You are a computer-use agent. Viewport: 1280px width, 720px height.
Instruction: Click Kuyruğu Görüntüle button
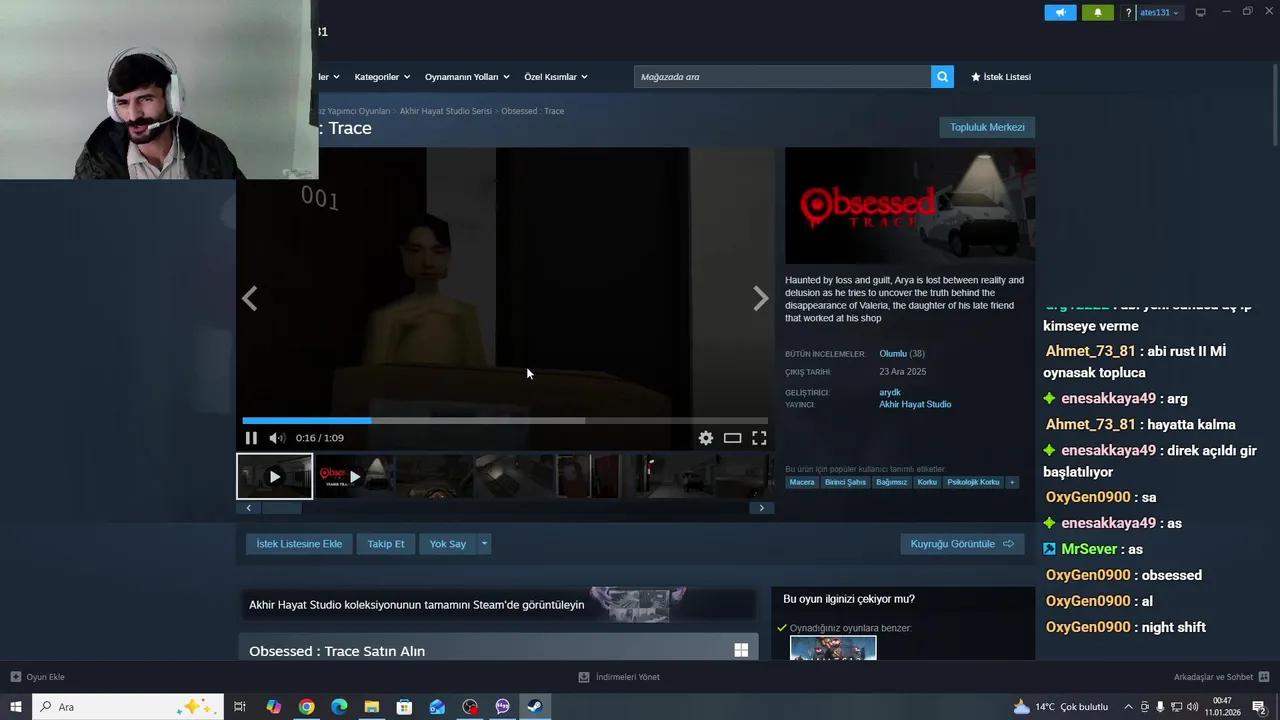(x=962, y=544)
